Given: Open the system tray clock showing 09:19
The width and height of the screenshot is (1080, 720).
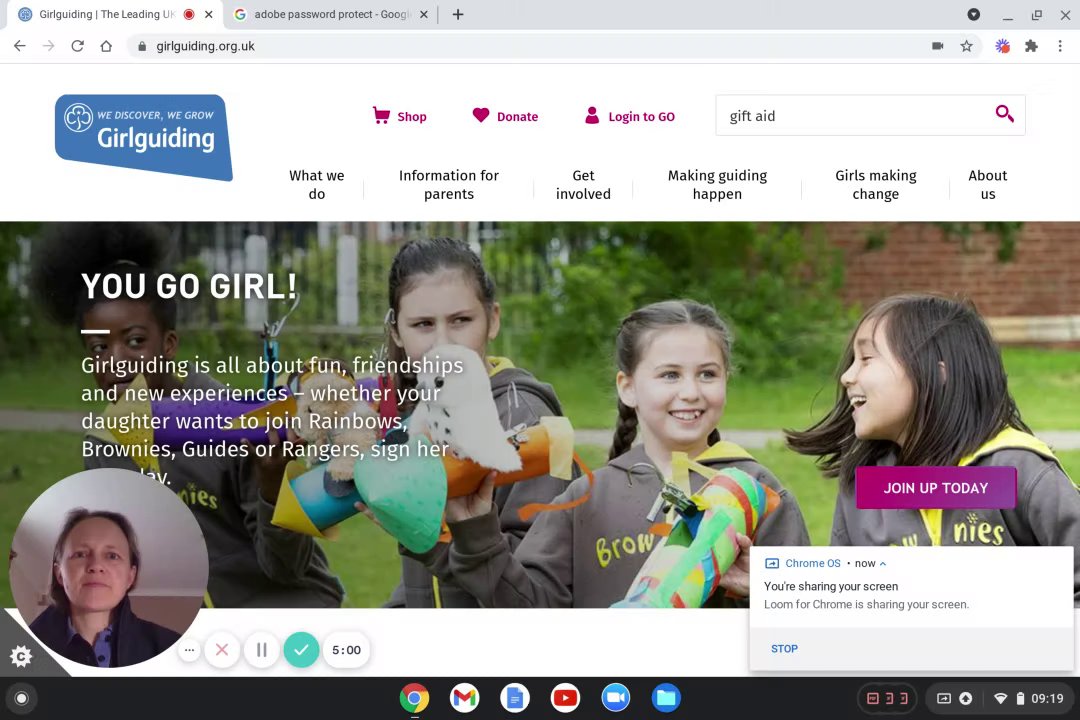Looking at the screenshot, I should point(1047,699).
